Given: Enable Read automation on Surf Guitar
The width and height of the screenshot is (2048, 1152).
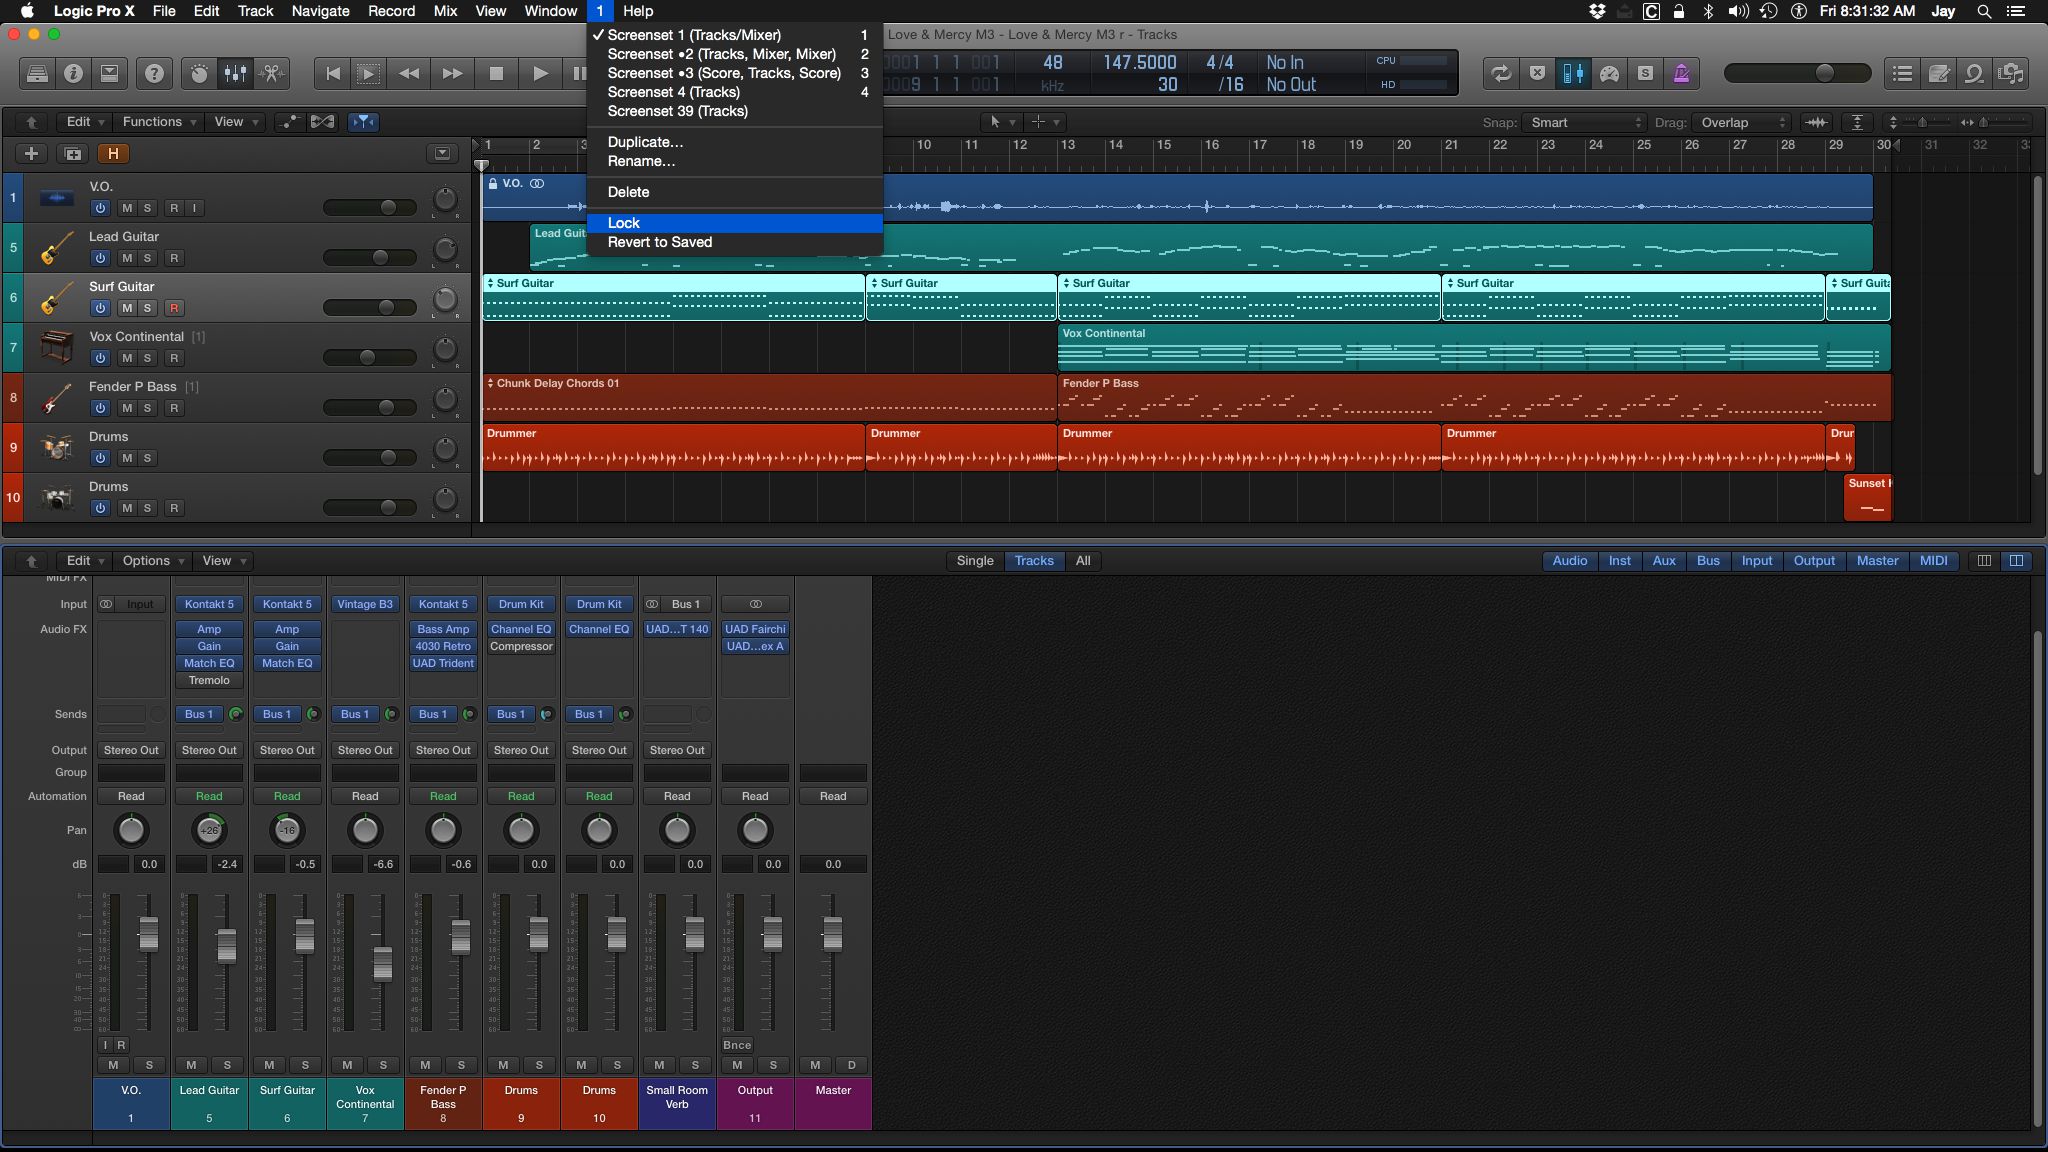Looking at the screenshot, I should click(286, 795).
